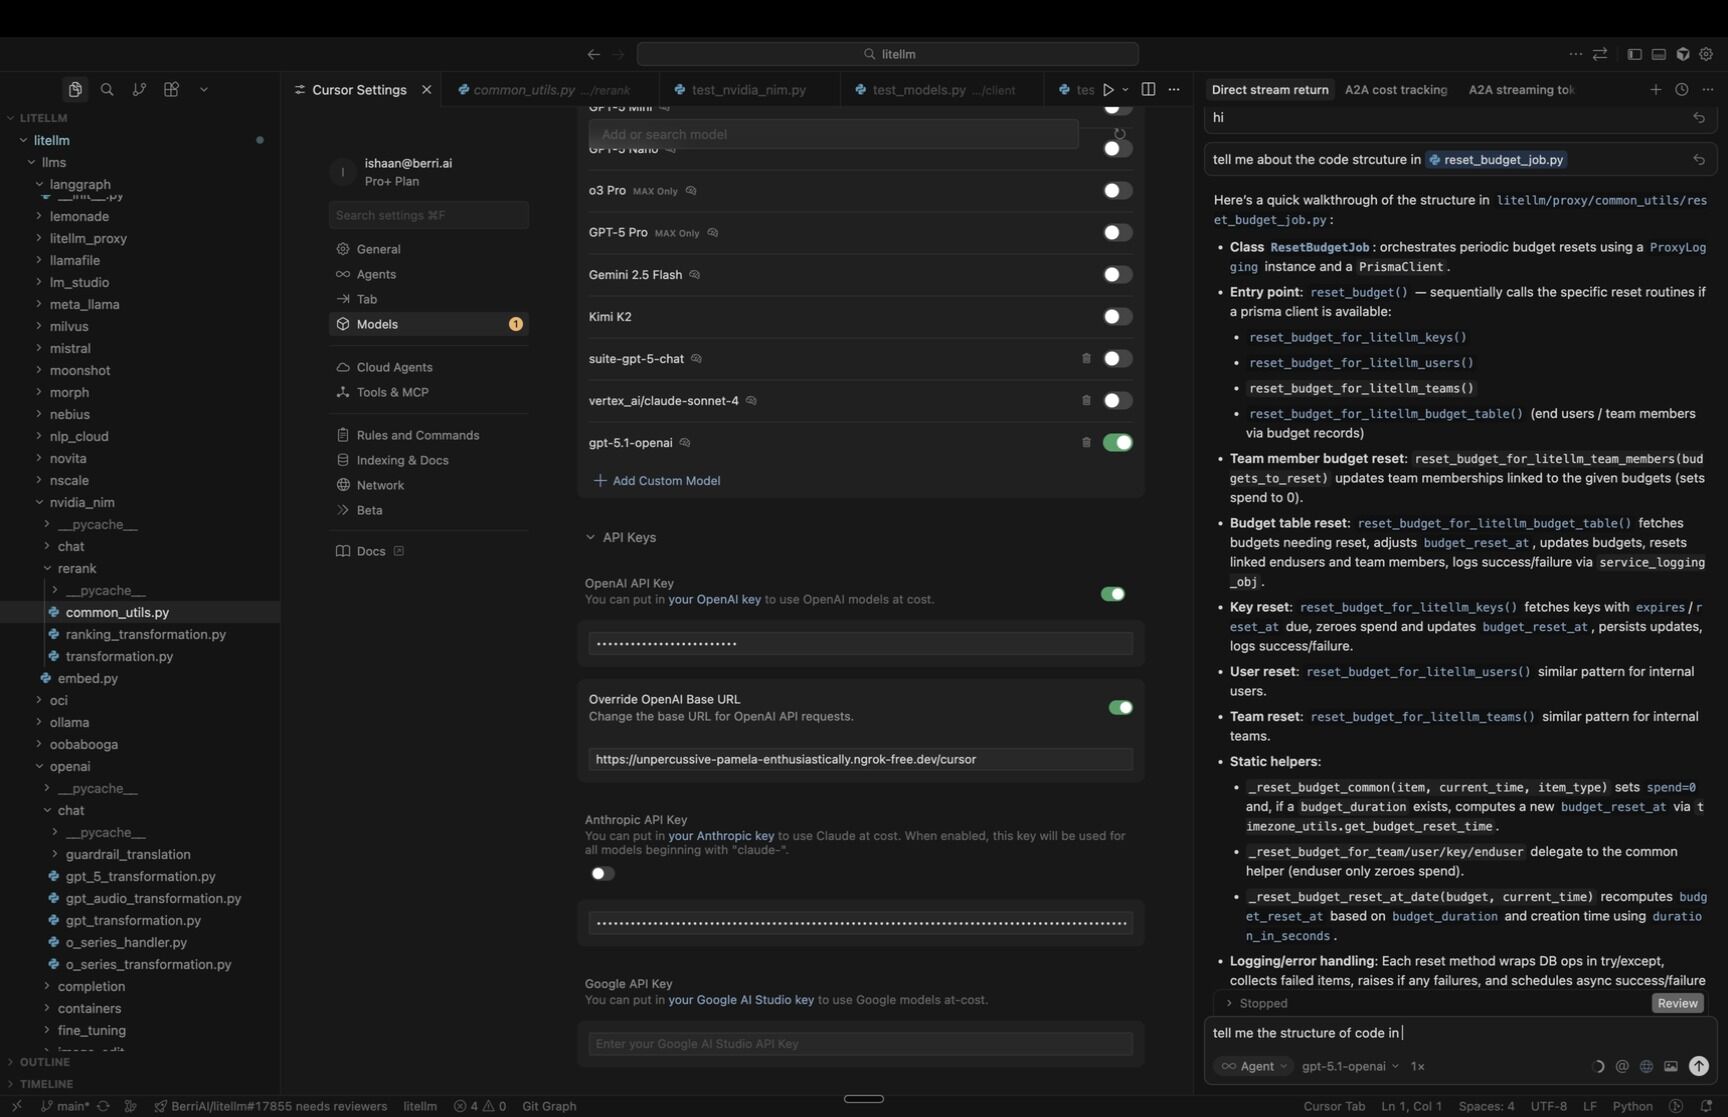The width and height of the screenshot is (1728, 1117).
Task: Toggle the primary sidebar layout icon
Action: pos(1634,54)
